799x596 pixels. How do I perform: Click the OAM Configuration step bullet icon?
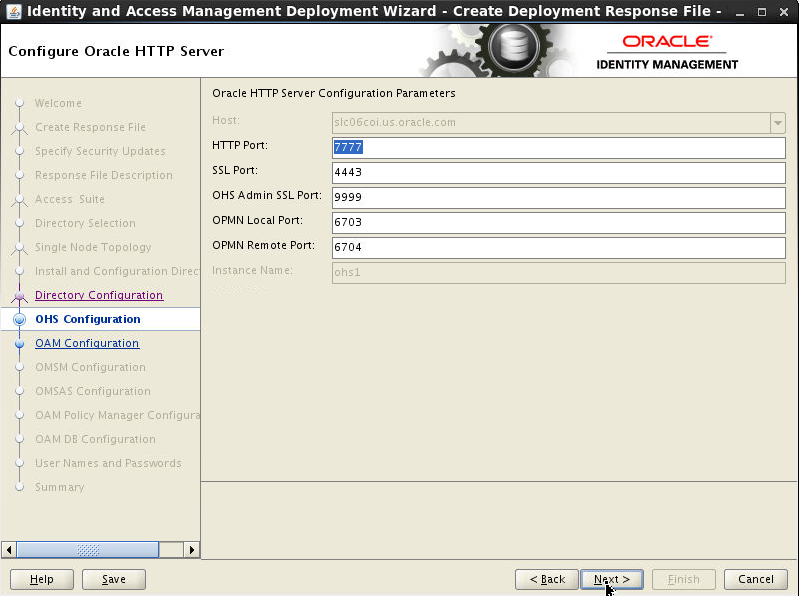(19, 343)
